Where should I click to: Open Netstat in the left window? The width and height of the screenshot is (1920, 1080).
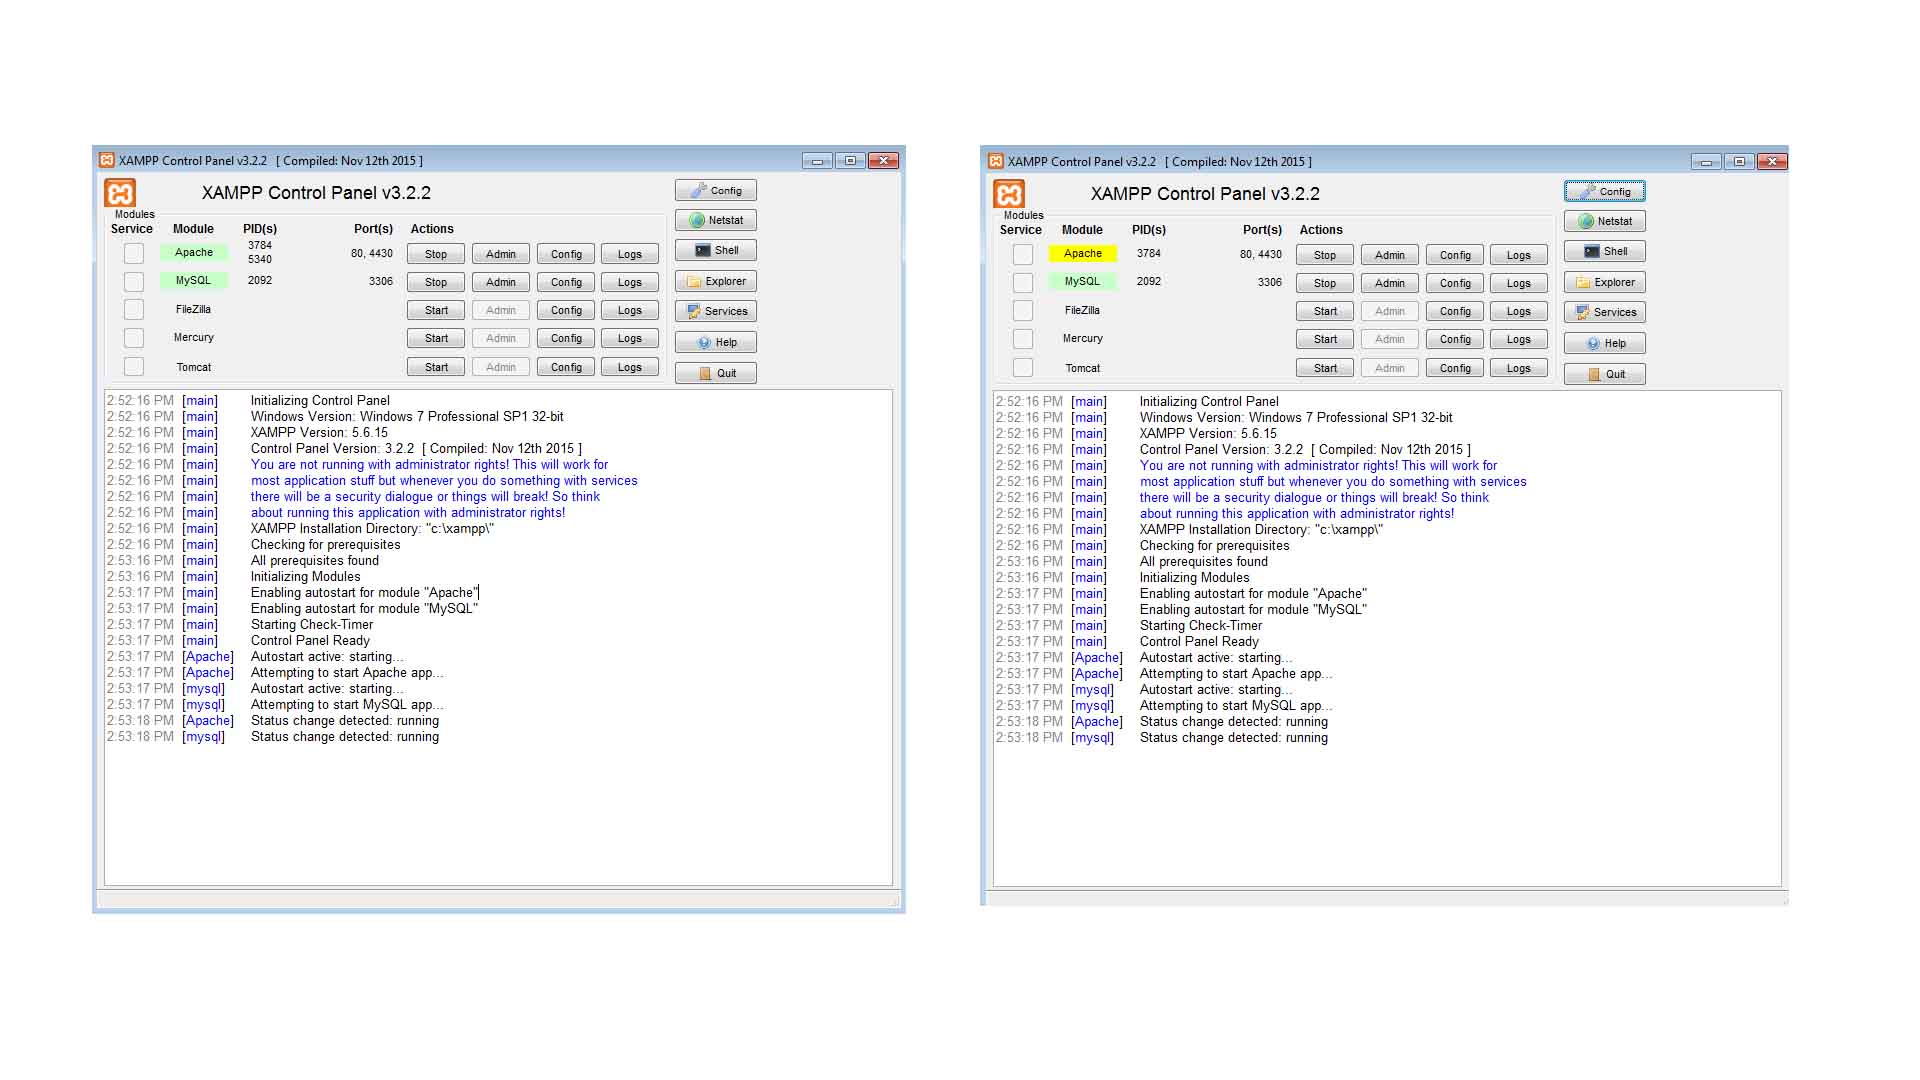point(716,220)
